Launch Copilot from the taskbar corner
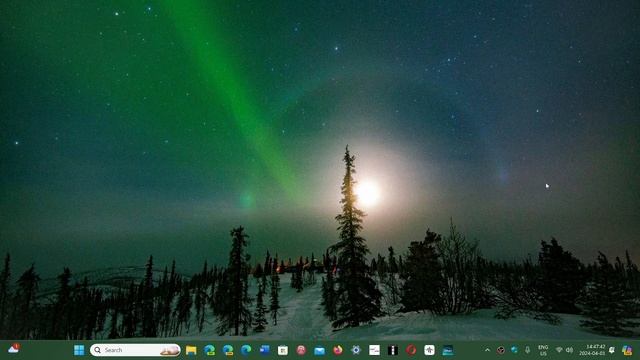This screenshot has width=640, height=360. [627, 350]
